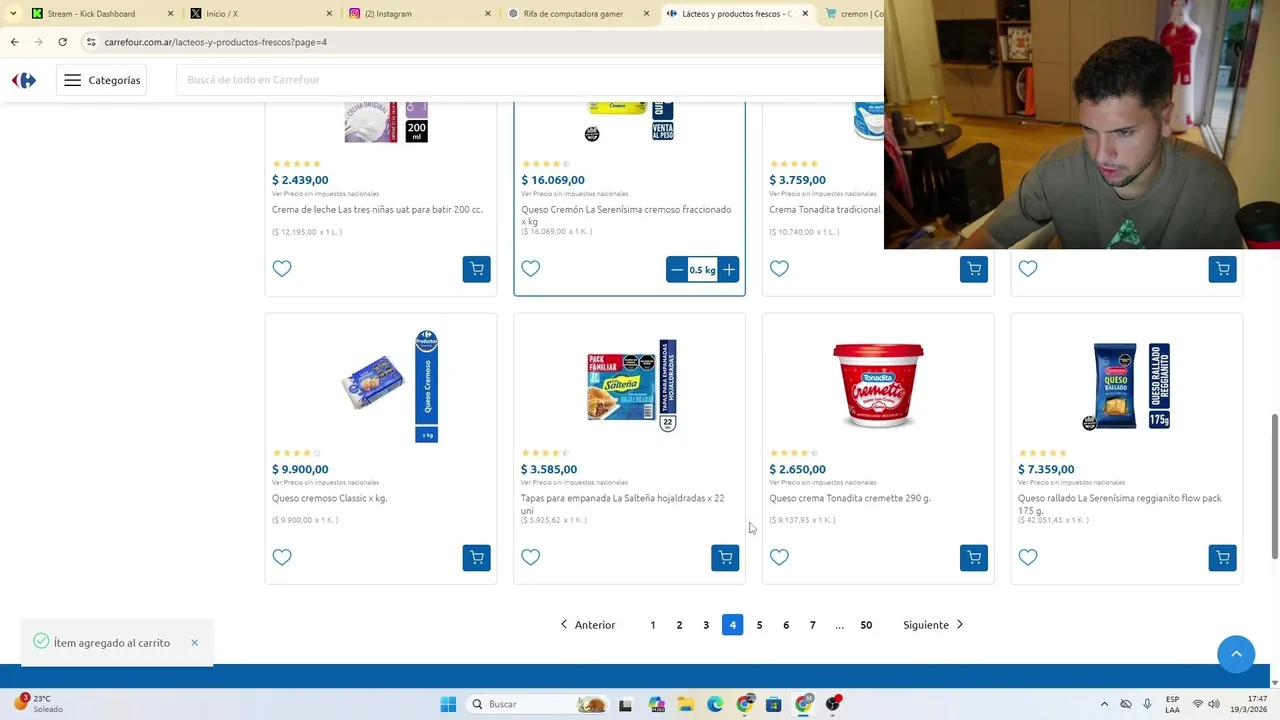
Task: Go to Anterior page
Action: (587, 625)
